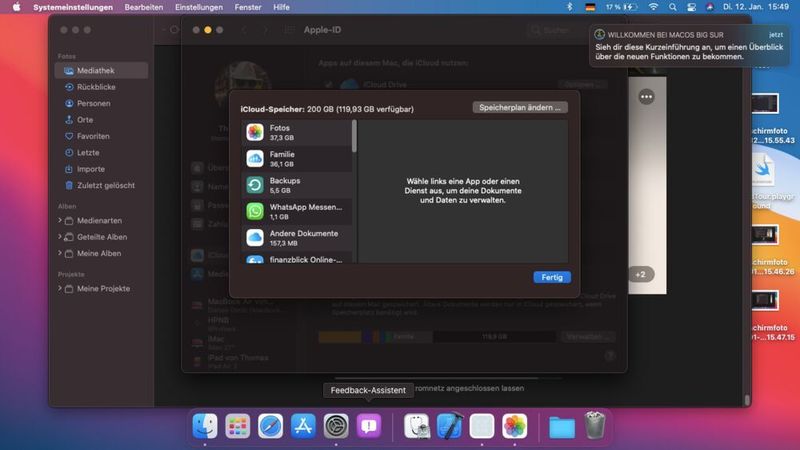Click the three-dots more button

click(646, 97)
